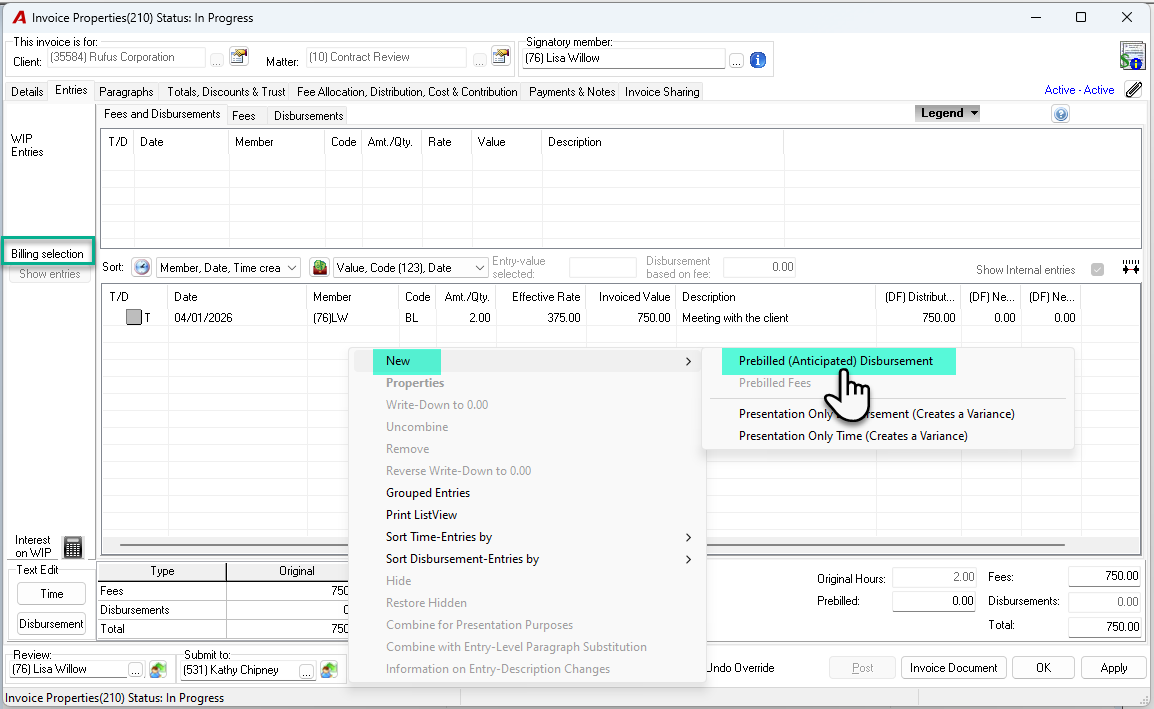Open the Interest on WIP calculator icon
Viewport: 1154px width, 709px height.
click(73, 547)
